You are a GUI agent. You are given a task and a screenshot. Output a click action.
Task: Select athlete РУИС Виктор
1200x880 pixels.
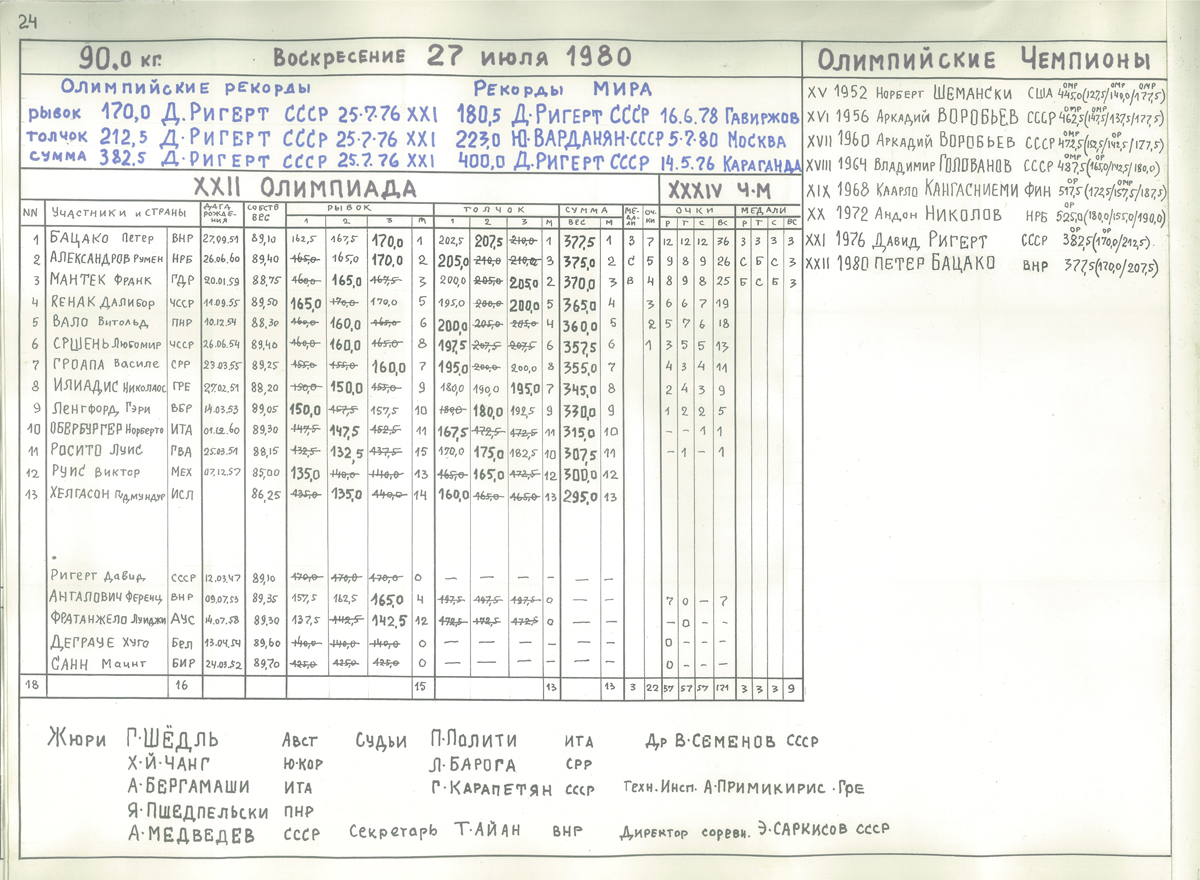point(97,472)
